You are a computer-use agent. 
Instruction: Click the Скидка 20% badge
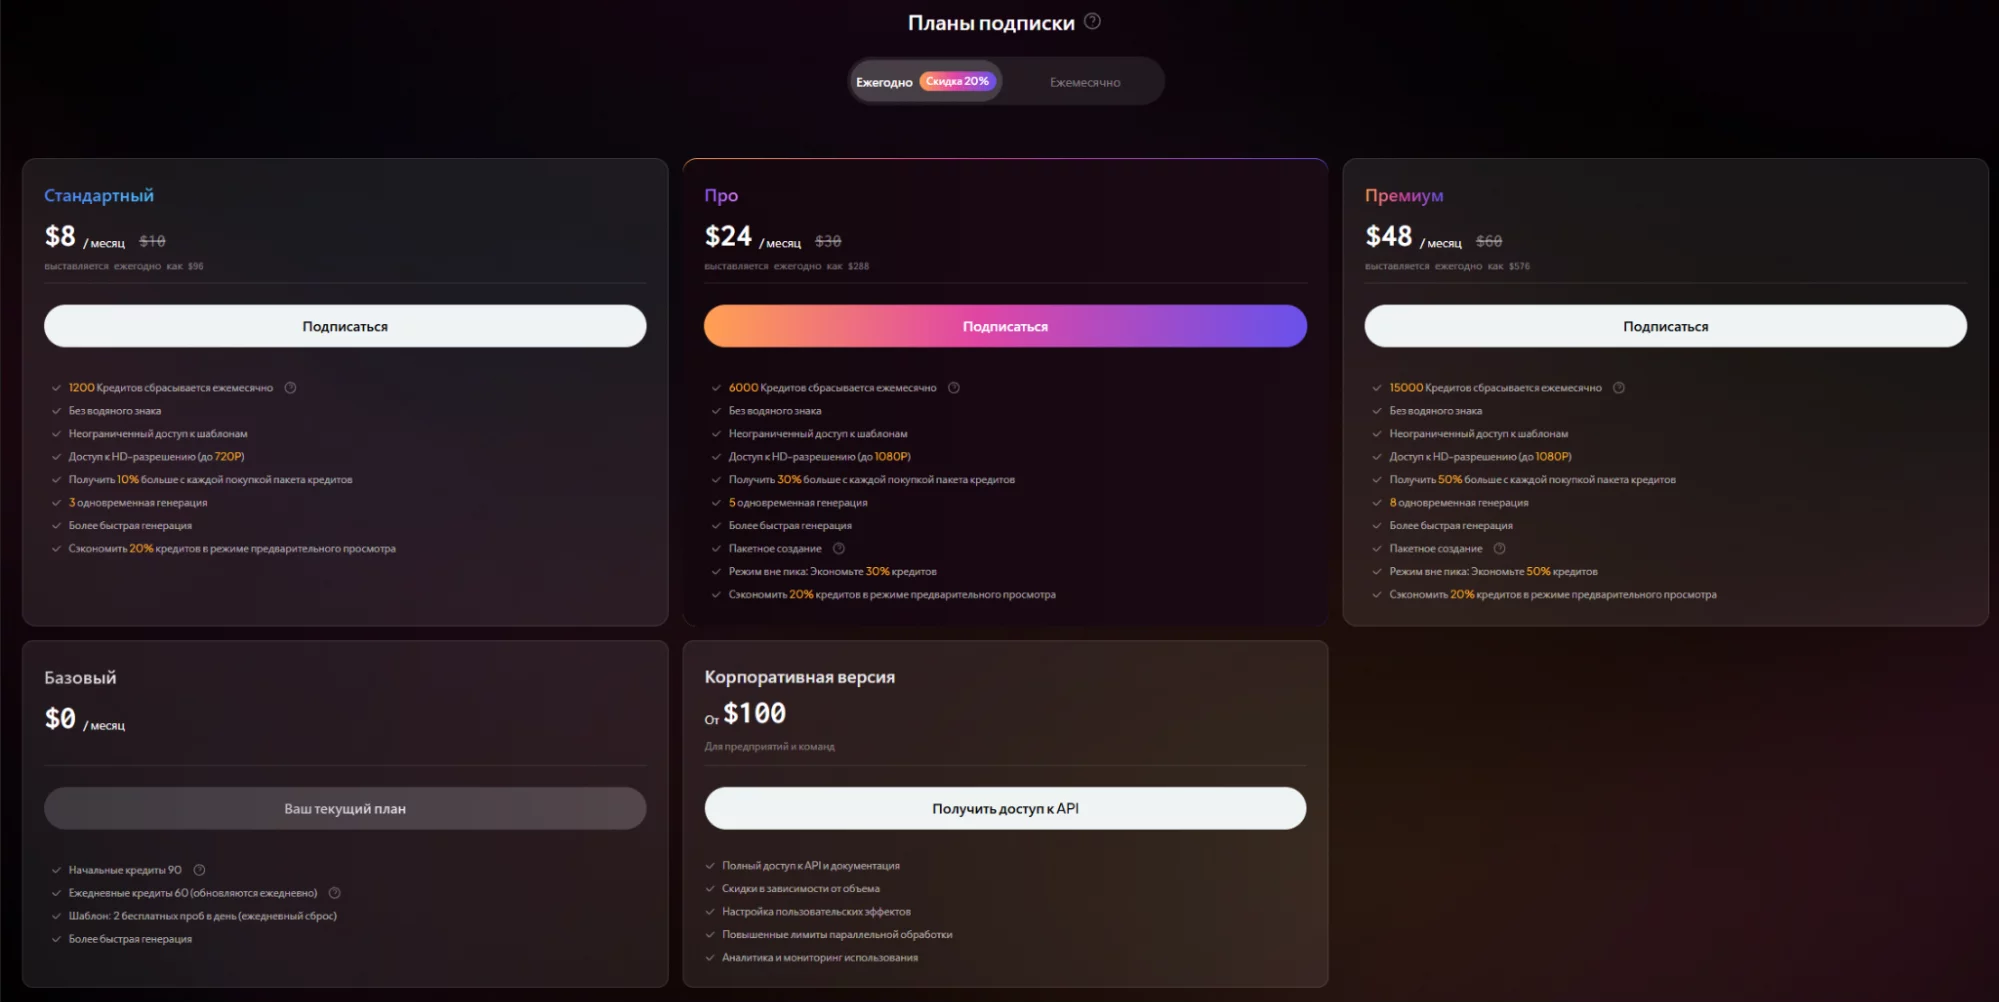957,81
